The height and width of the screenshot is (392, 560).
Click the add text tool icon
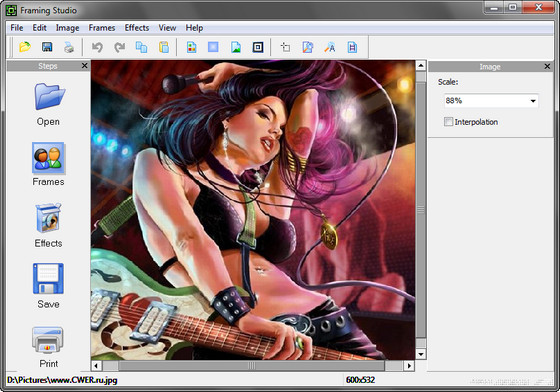(x=330, y=47)
